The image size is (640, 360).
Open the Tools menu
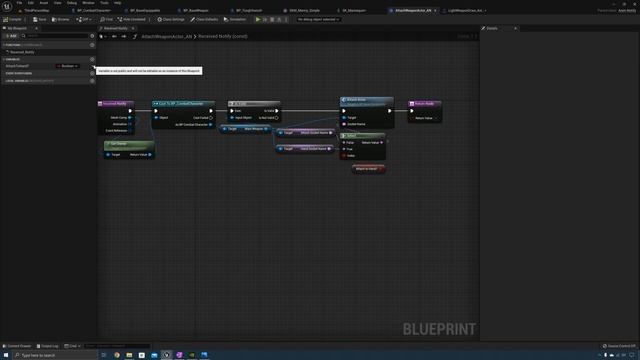tap(104, 3)
